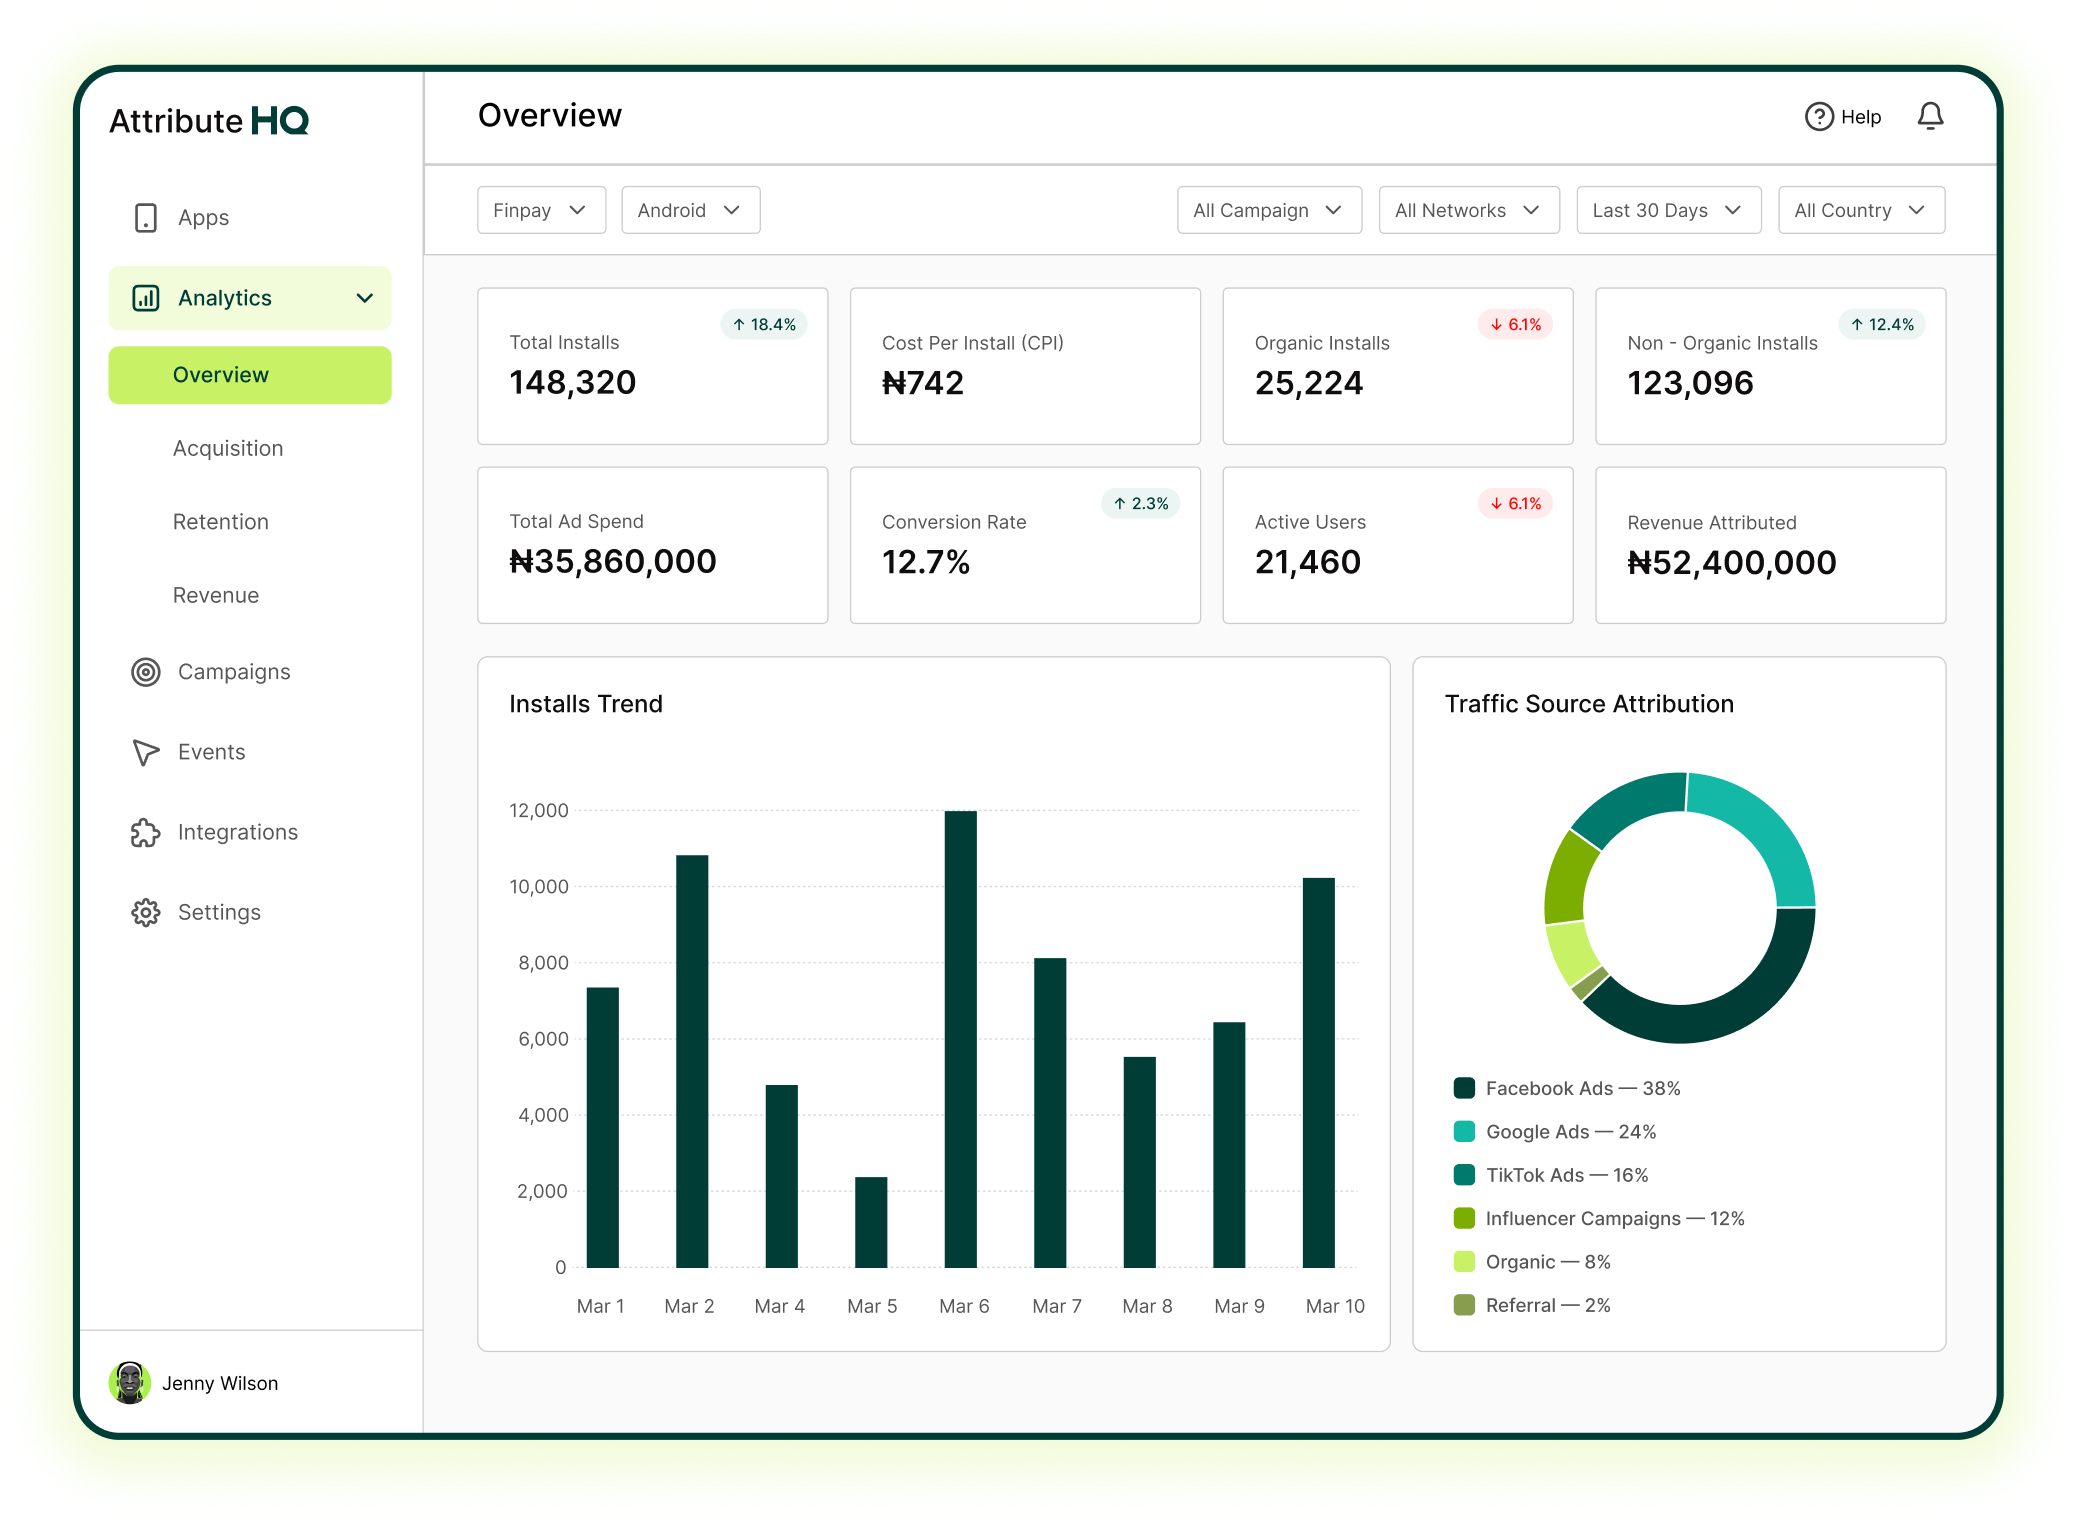Click the notification bell icon
The width and height of the screenshot is (2077, 1521).
pyautogui.click(x=1931, y=116)
